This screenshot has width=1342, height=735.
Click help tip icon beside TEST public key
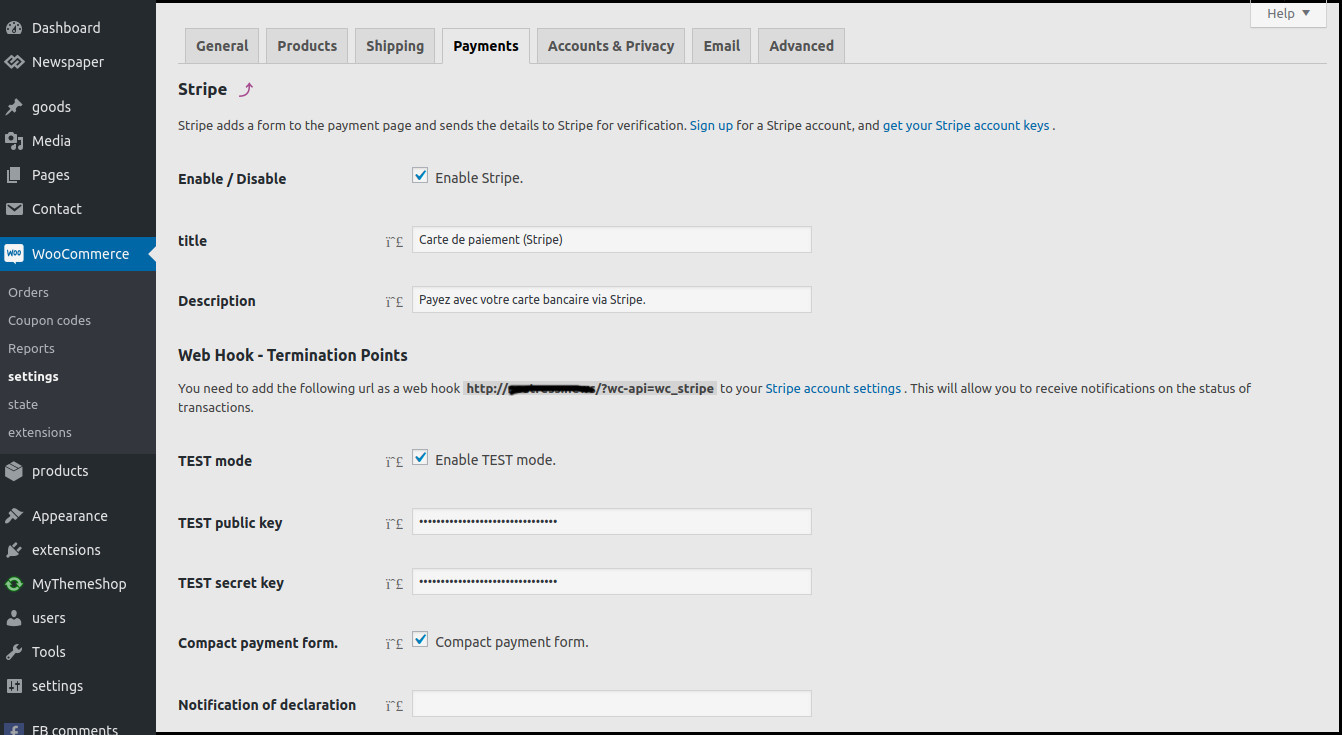(394, 523)
